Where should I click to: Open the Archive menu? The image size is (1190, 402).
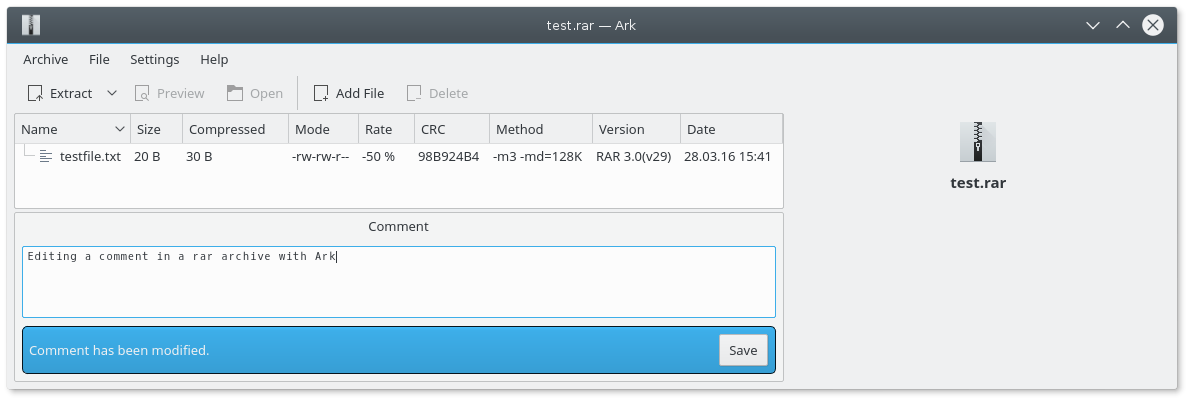coord(45,59)
